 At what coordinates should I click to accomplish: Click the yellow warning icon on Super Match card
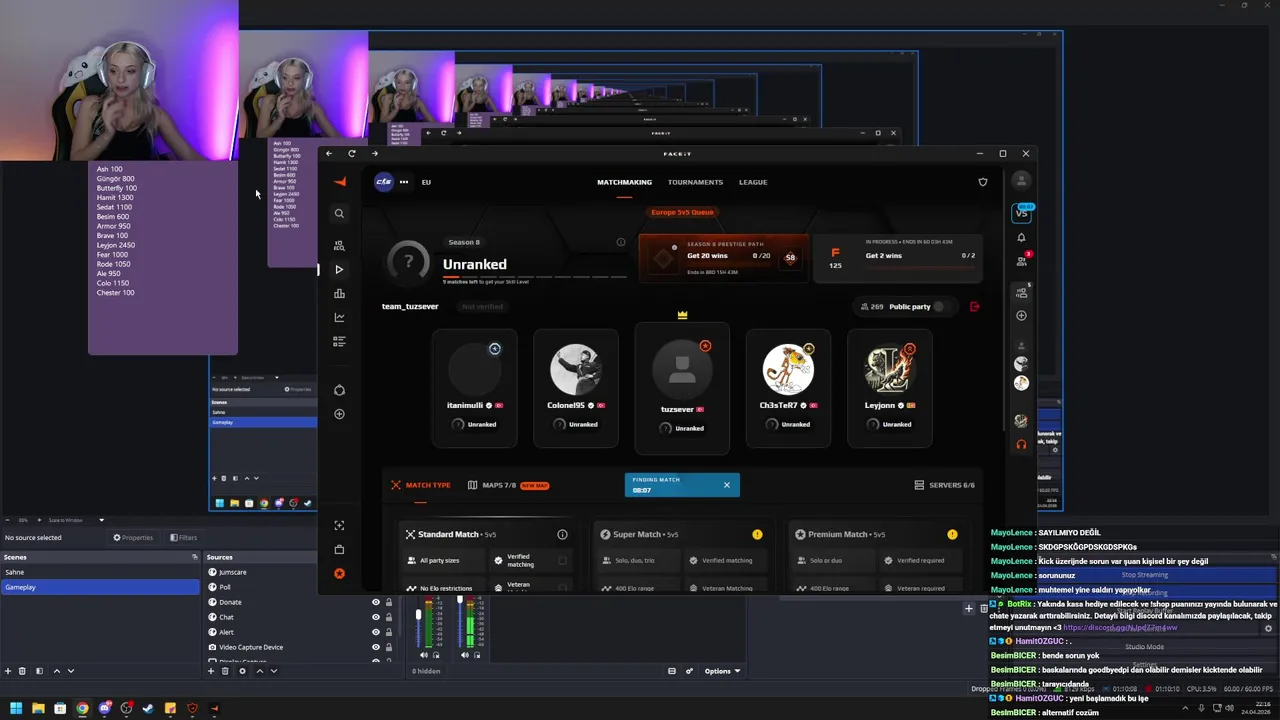[757, 534]
